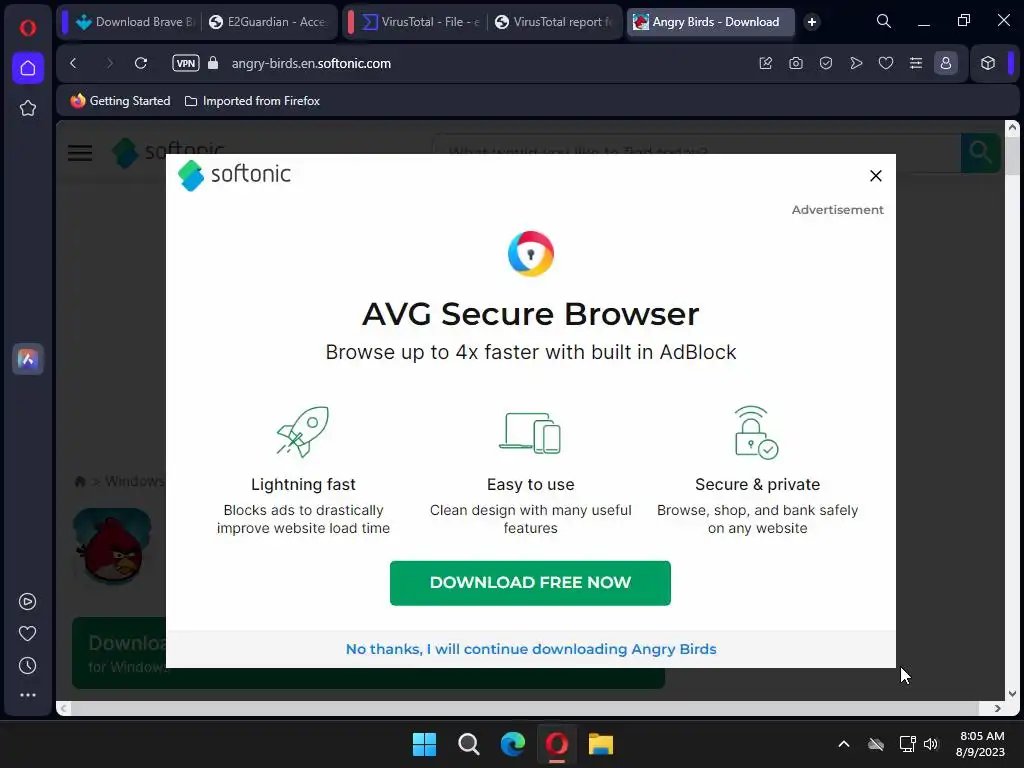Switch to E2Guardian tab
The height and width of the screenshot is (768, 1024).
coord(269,22)
